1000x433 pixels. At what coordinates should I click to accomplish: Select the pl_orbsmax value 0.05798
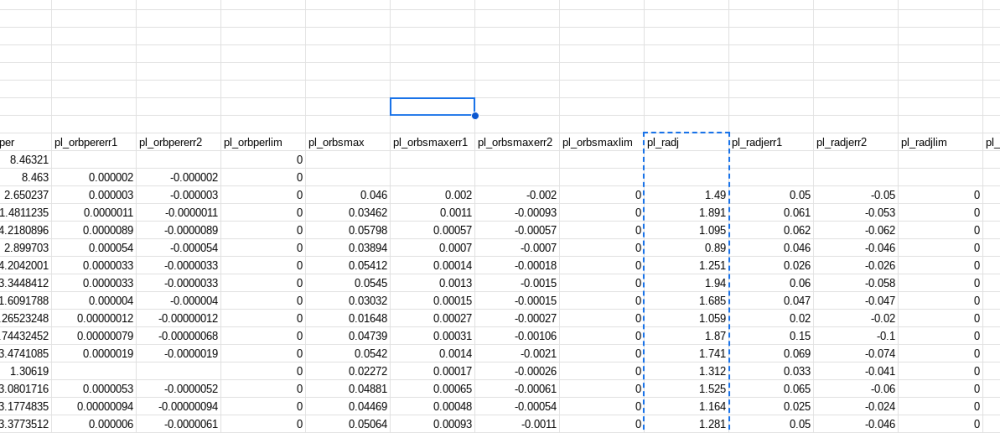tap(348, 230)
